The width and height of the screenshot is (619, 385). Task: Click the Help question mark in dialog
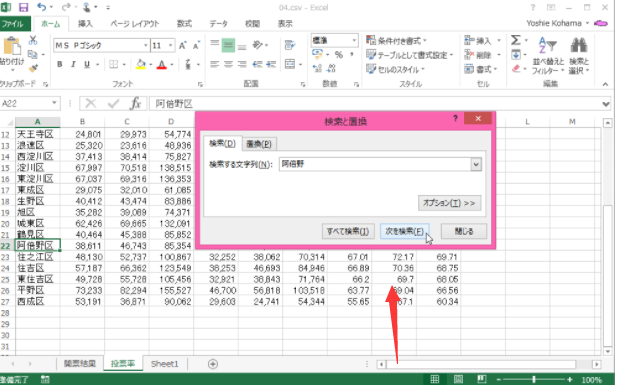tap(455, 118)
